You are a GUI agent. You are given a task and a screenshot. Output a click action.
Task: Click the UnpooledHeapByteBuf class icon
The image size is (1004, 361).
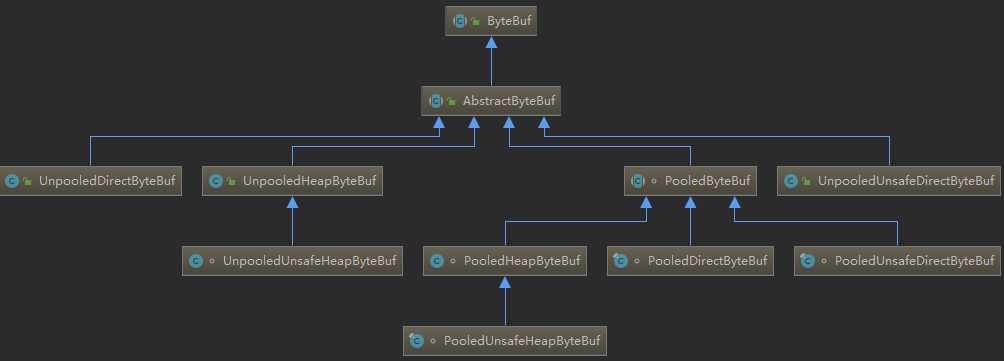216,181
